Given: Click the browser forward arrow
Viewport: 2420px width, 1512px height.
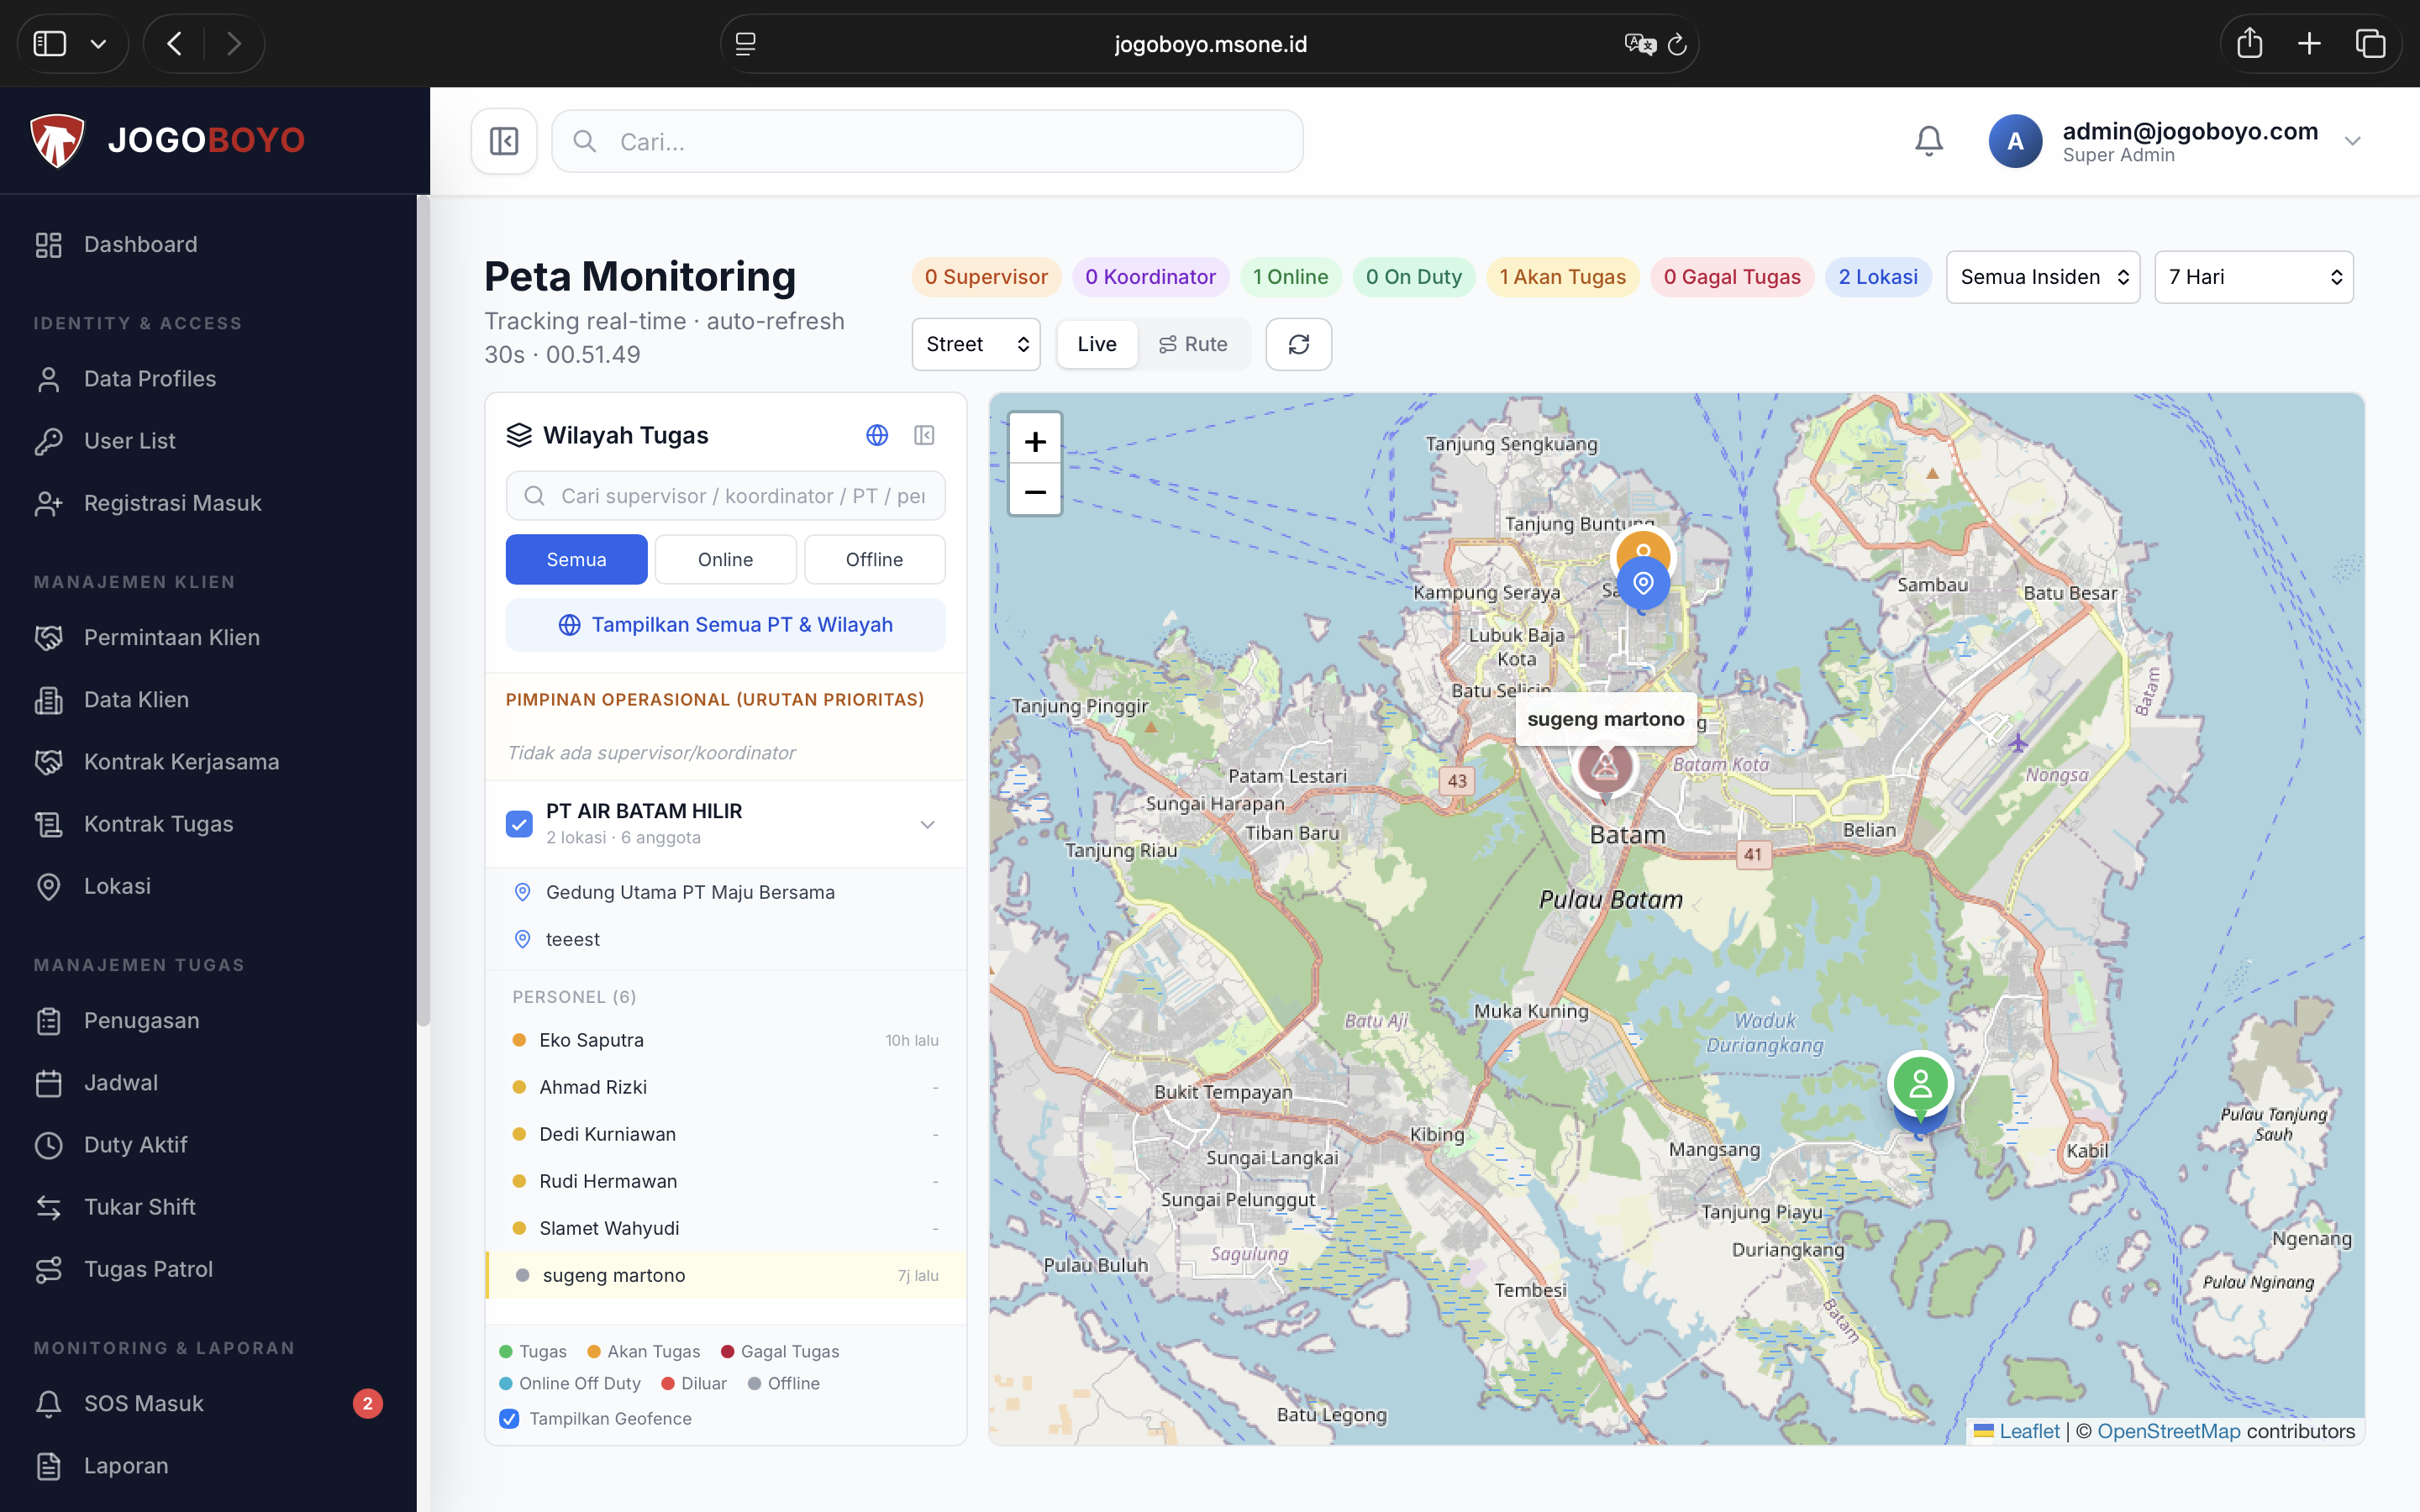Looking at the screenshot, I should pyautogui.click(x=234, y=44).
